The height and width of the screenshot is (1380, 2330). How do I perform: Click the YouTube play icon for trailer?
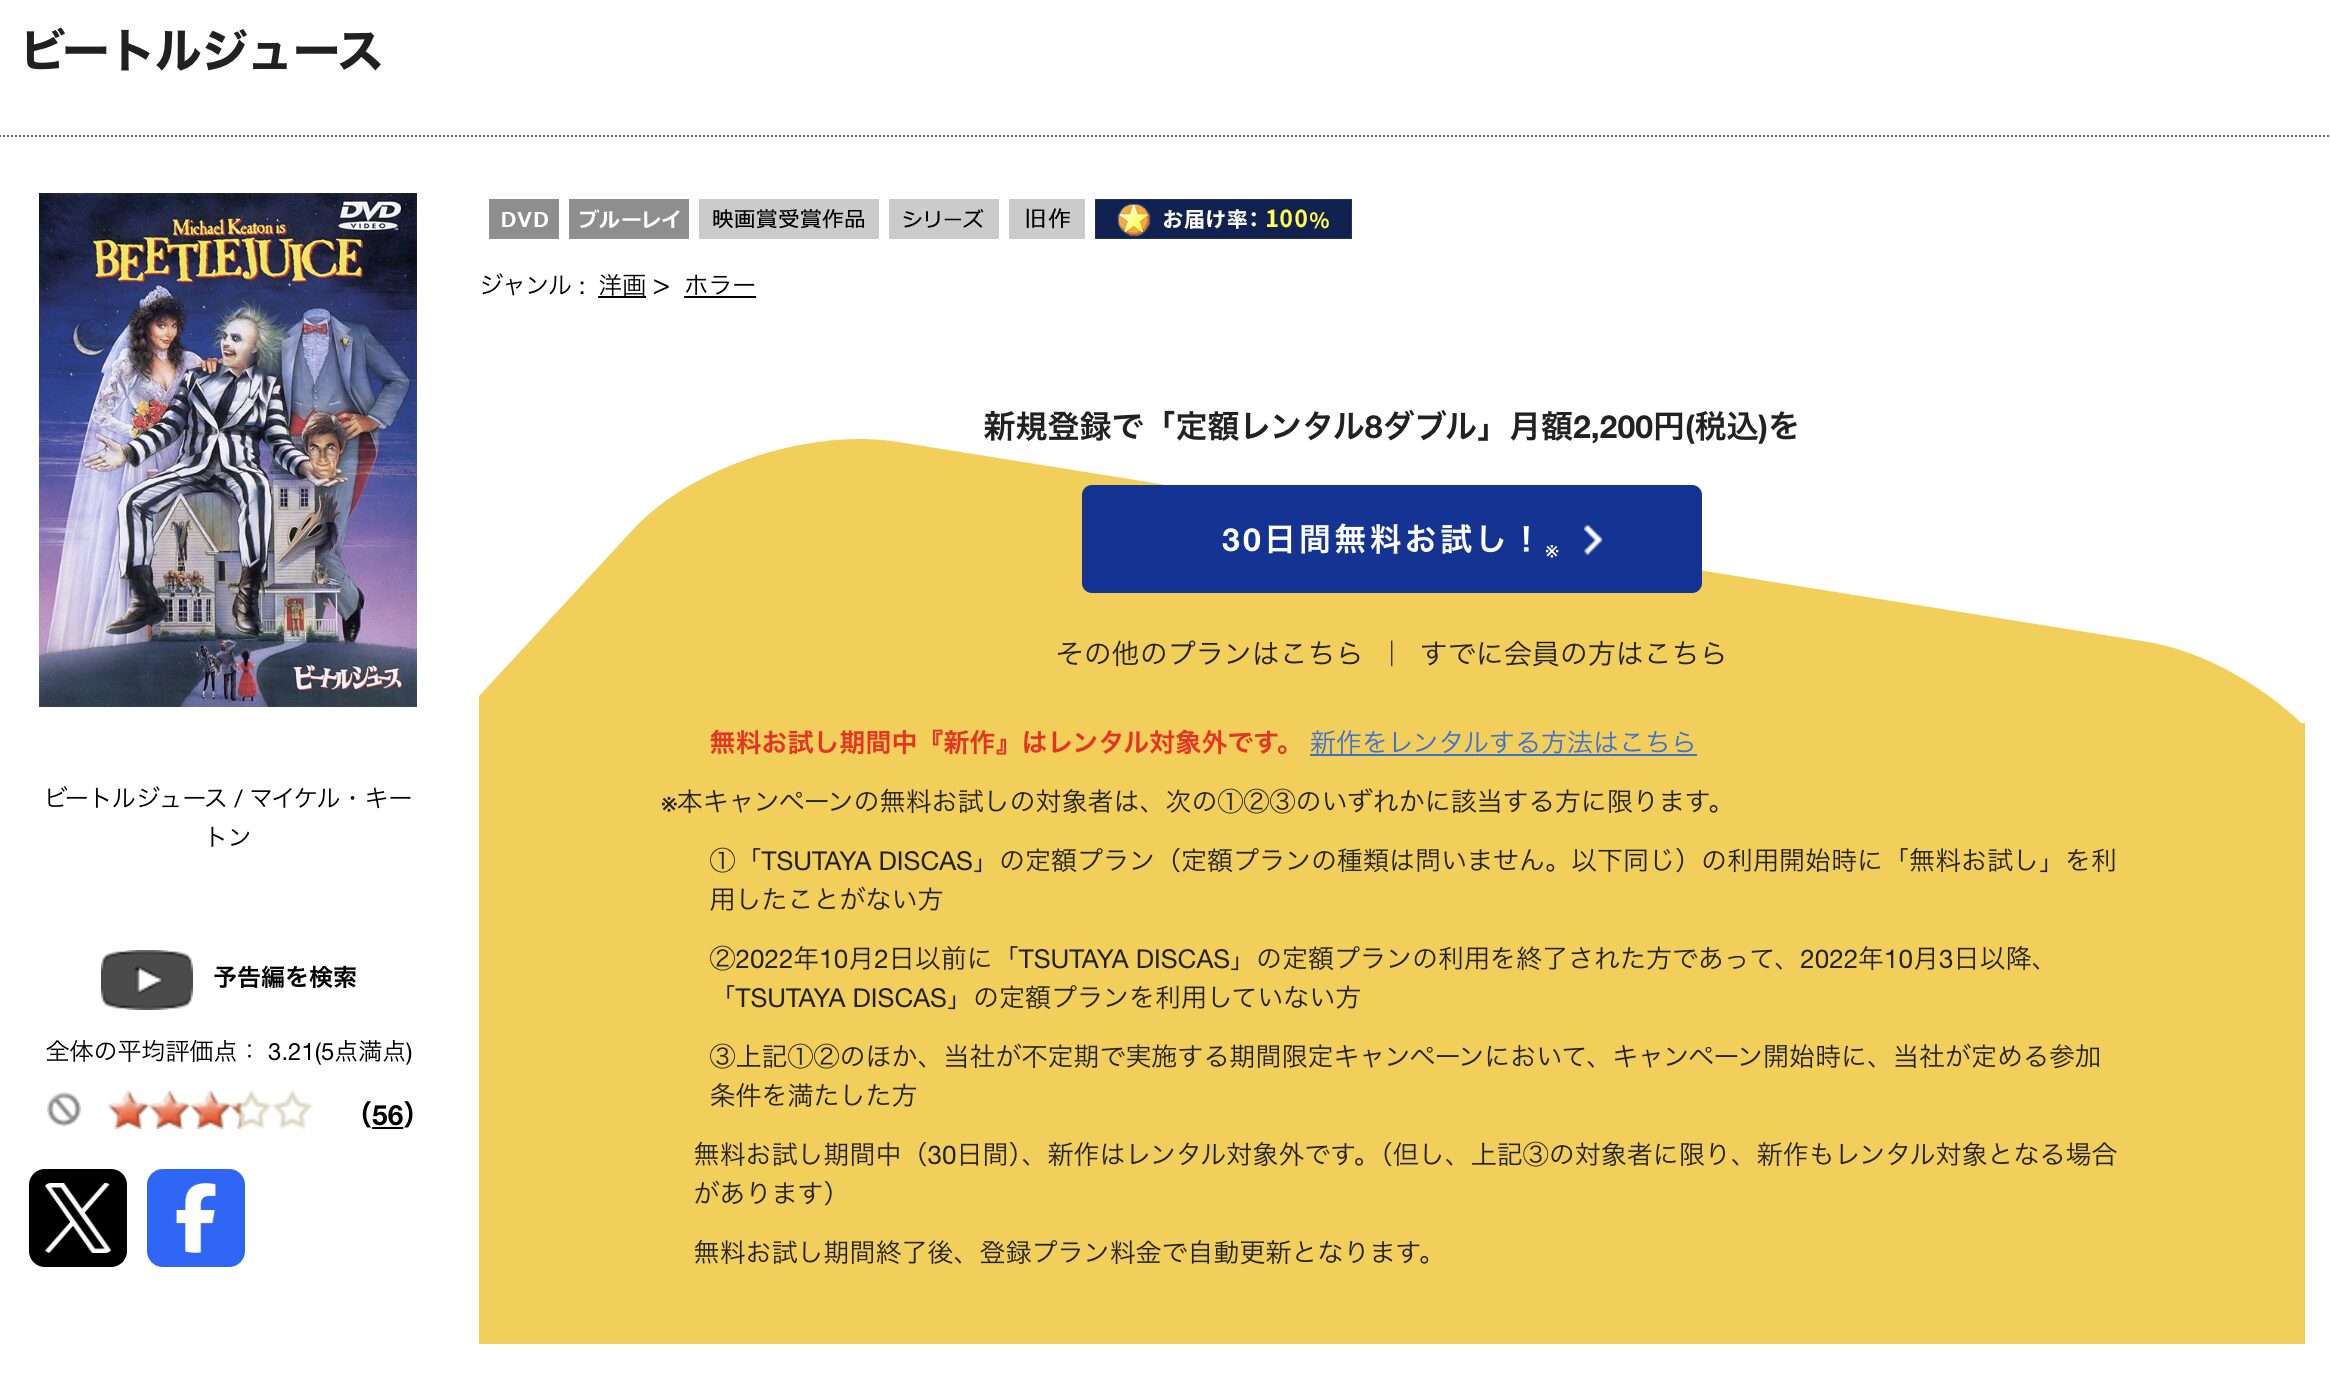(x=147, y=979)
